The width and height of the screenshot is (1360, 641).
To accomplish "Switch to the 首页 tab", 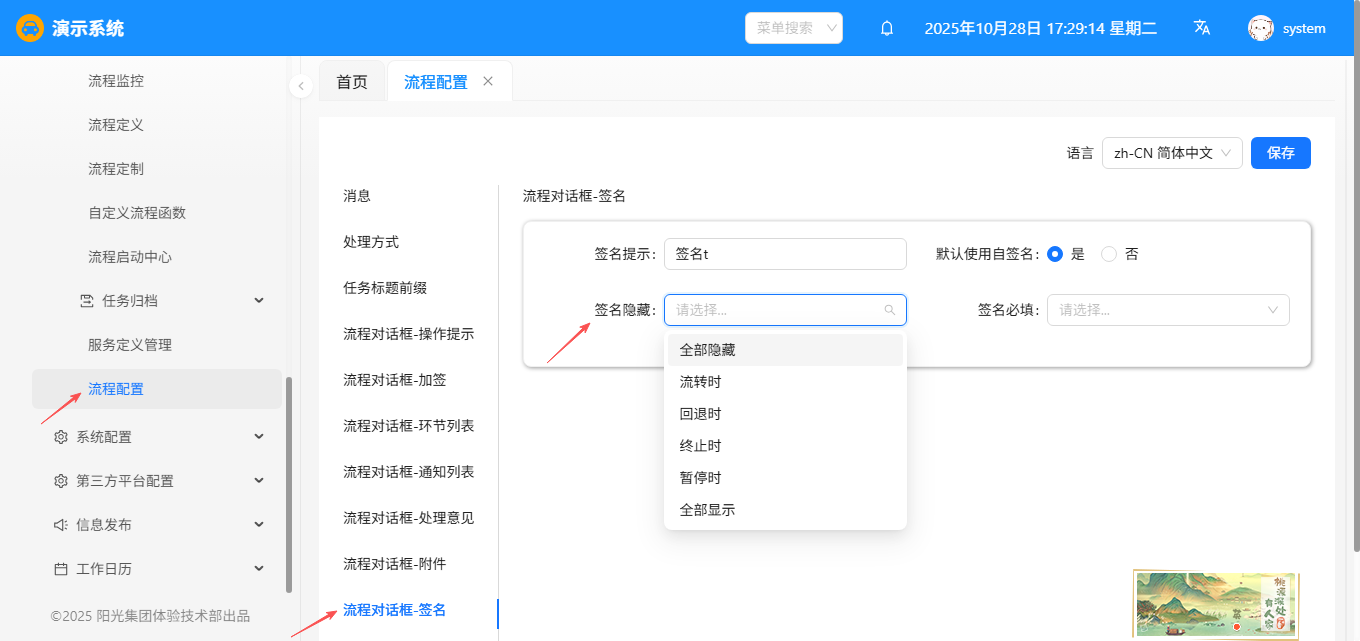I will click(352, 82).
